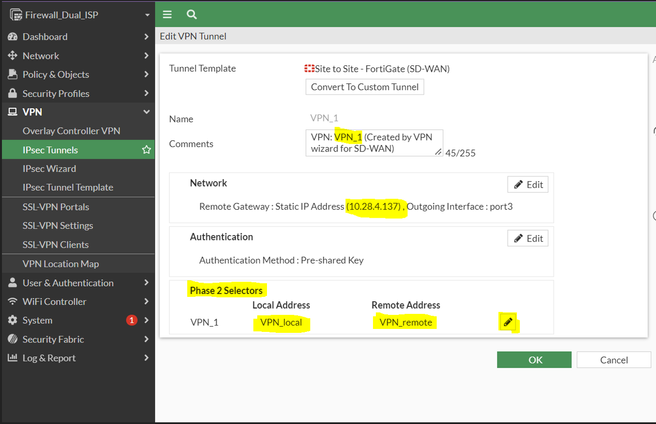Click the hamburger menu toggle icon
Image resolution: width=656 pixels, height=424 pixels.
167,15
